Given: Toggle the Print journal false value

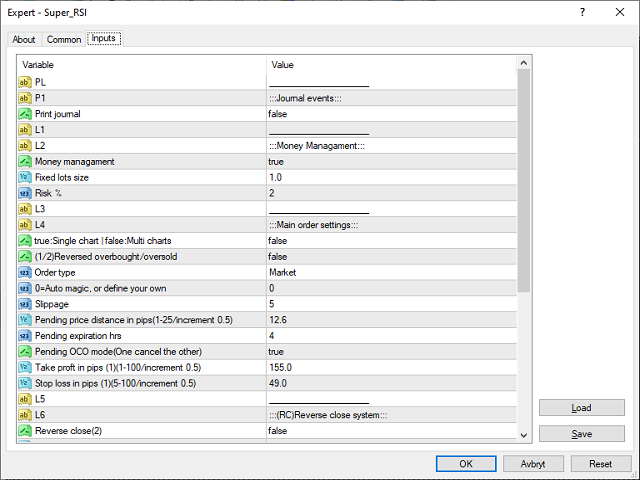Looking at the screenshot, I should 390,114.
